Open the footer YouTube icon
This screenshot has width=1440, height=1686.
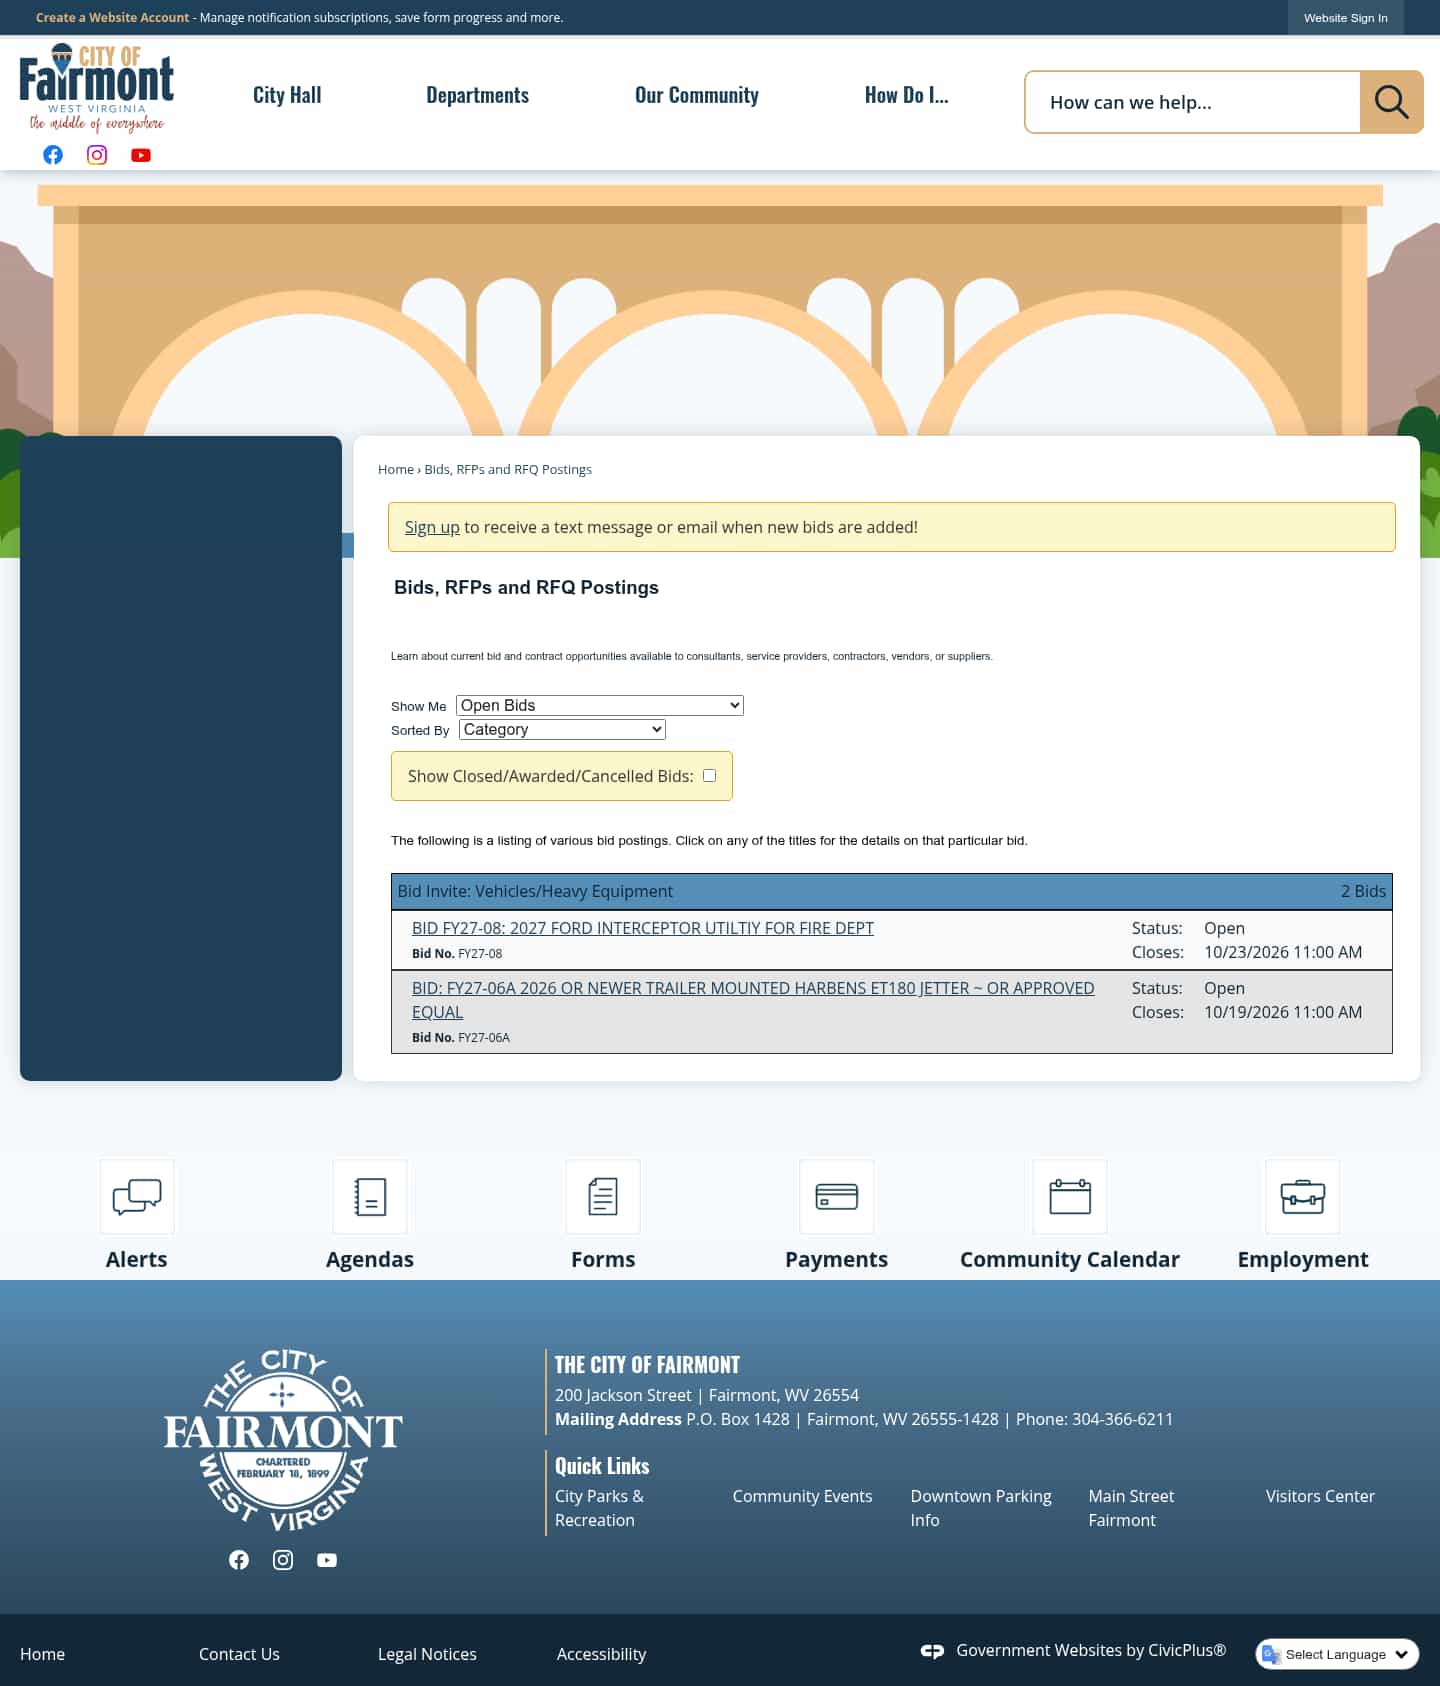[327, 1560]
